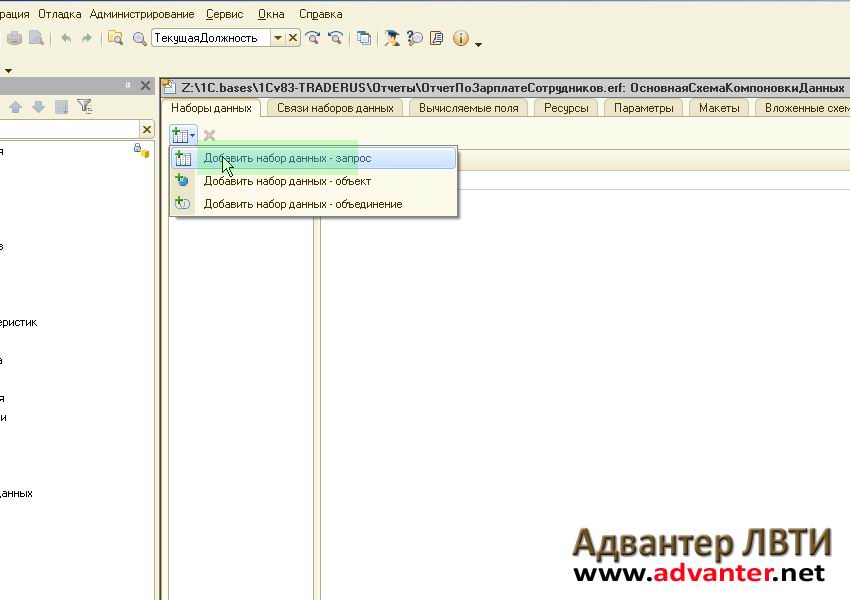This screenshot has height=600, width=850.
Task: Click the magnifier search icon beside ТекущаяДолжность
Action: (140, 38)
